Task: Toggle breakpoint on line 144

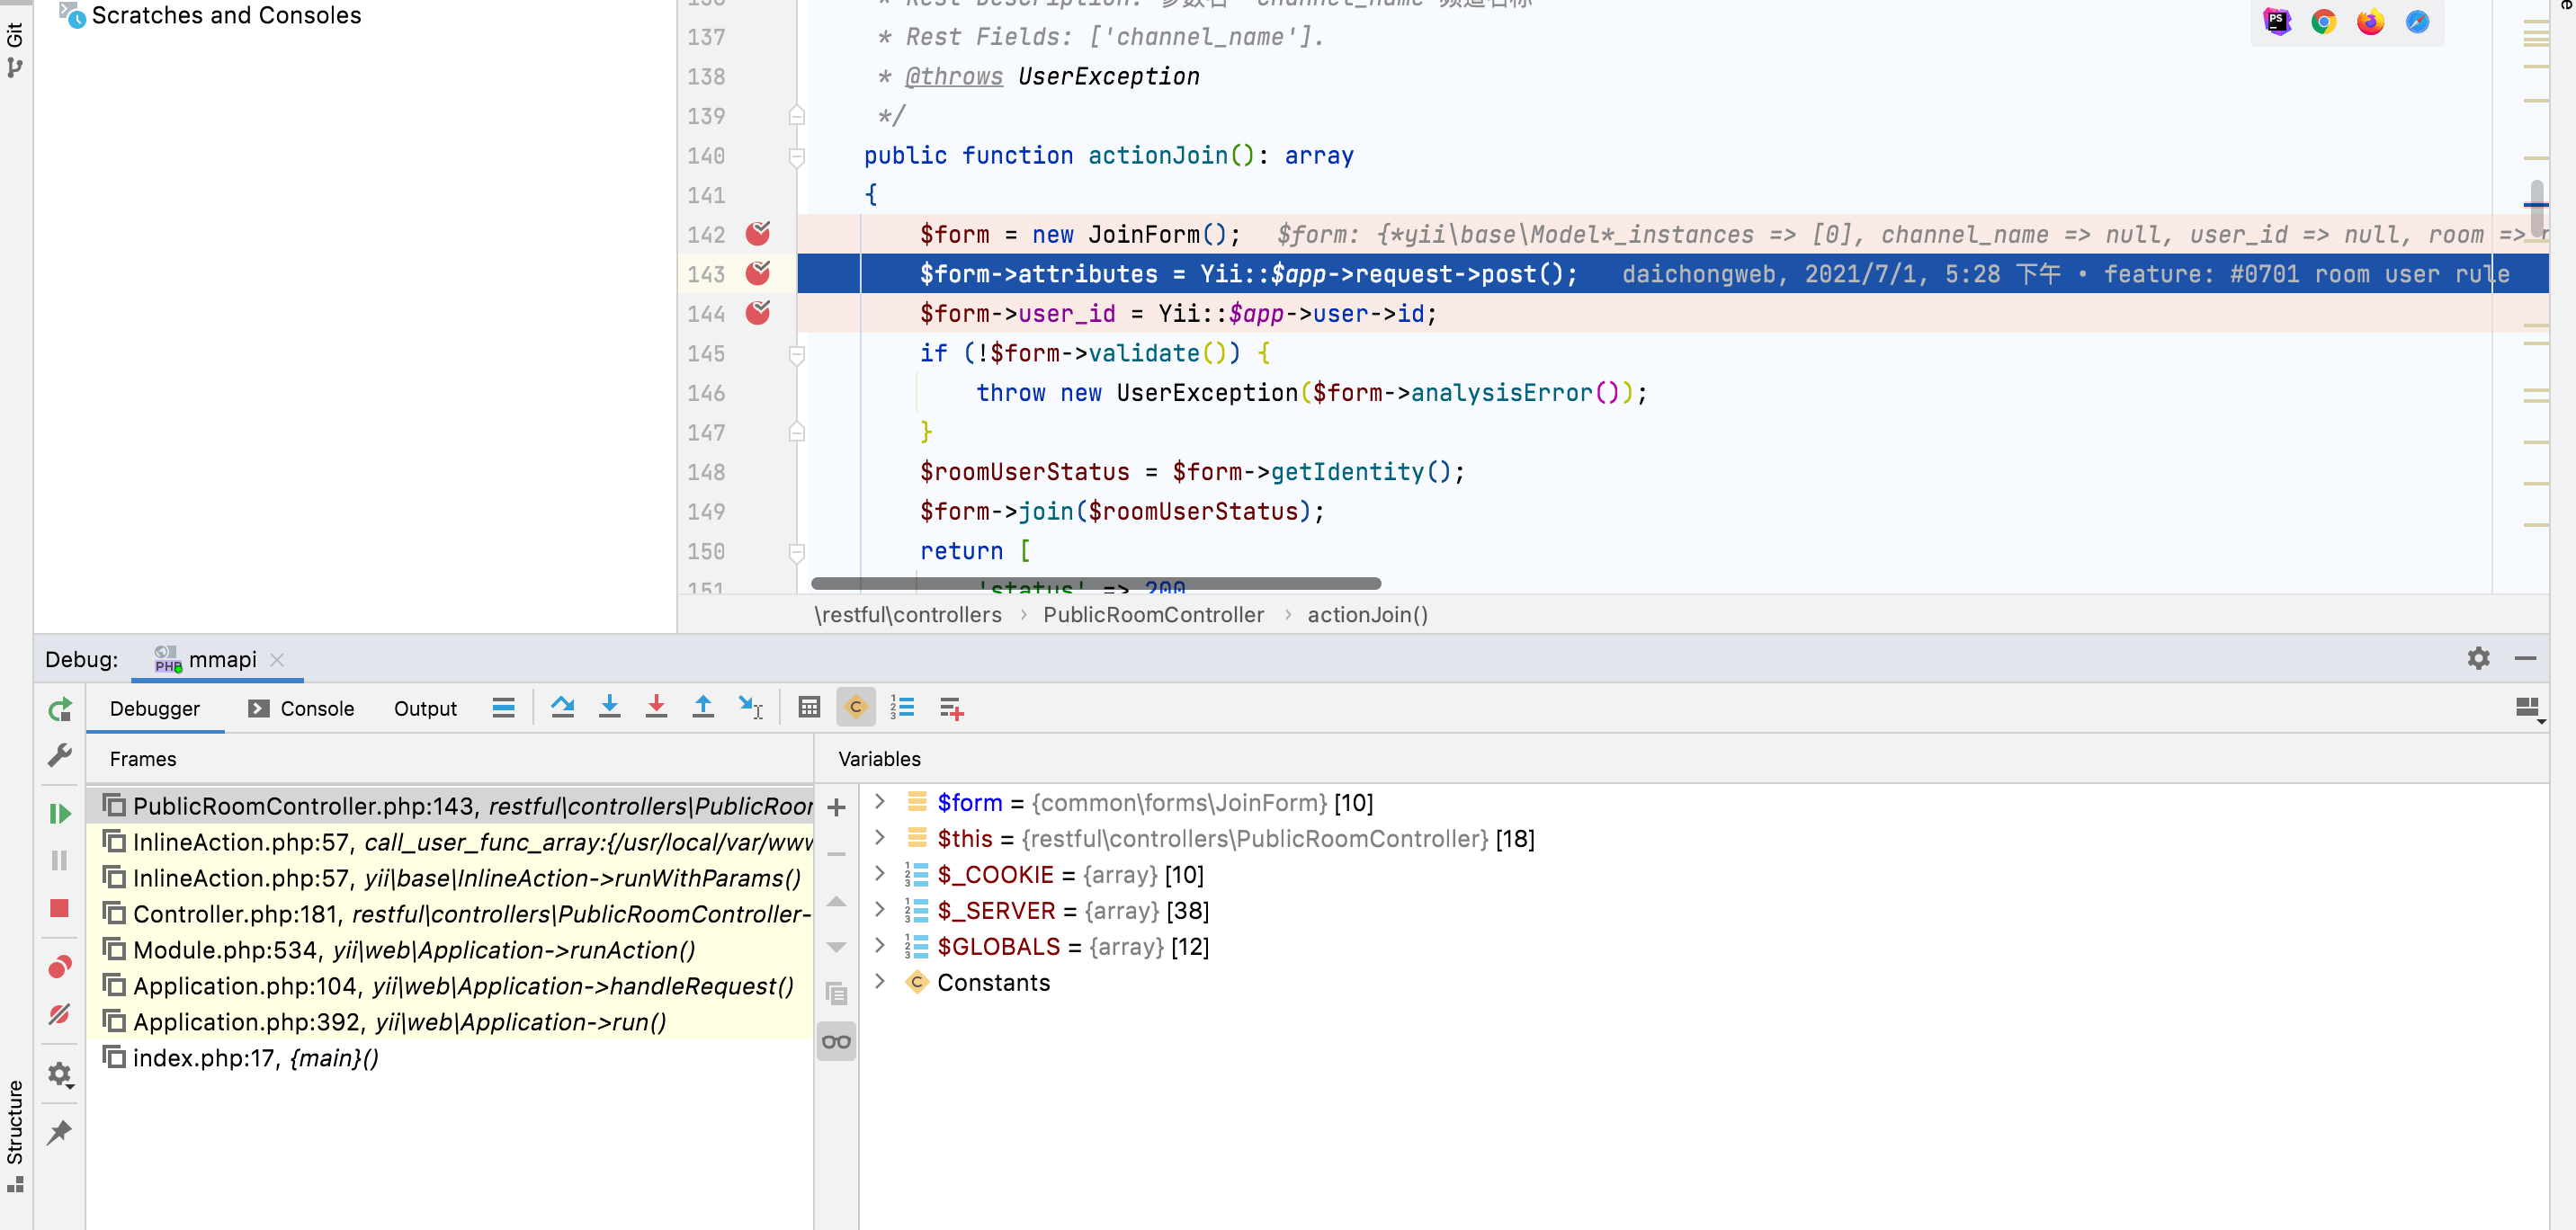Action: [x=758, y=313]
